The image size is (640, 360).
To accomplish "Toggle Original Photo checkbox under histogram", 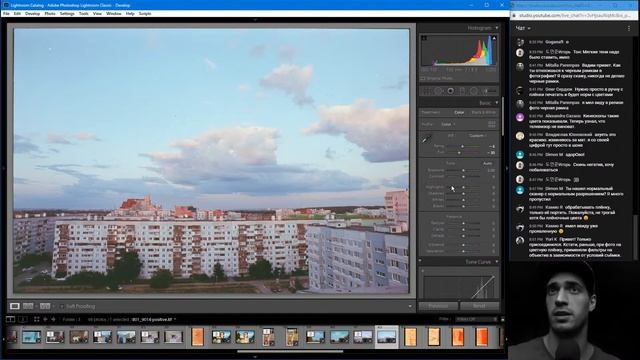I will [x=423, y=78].
